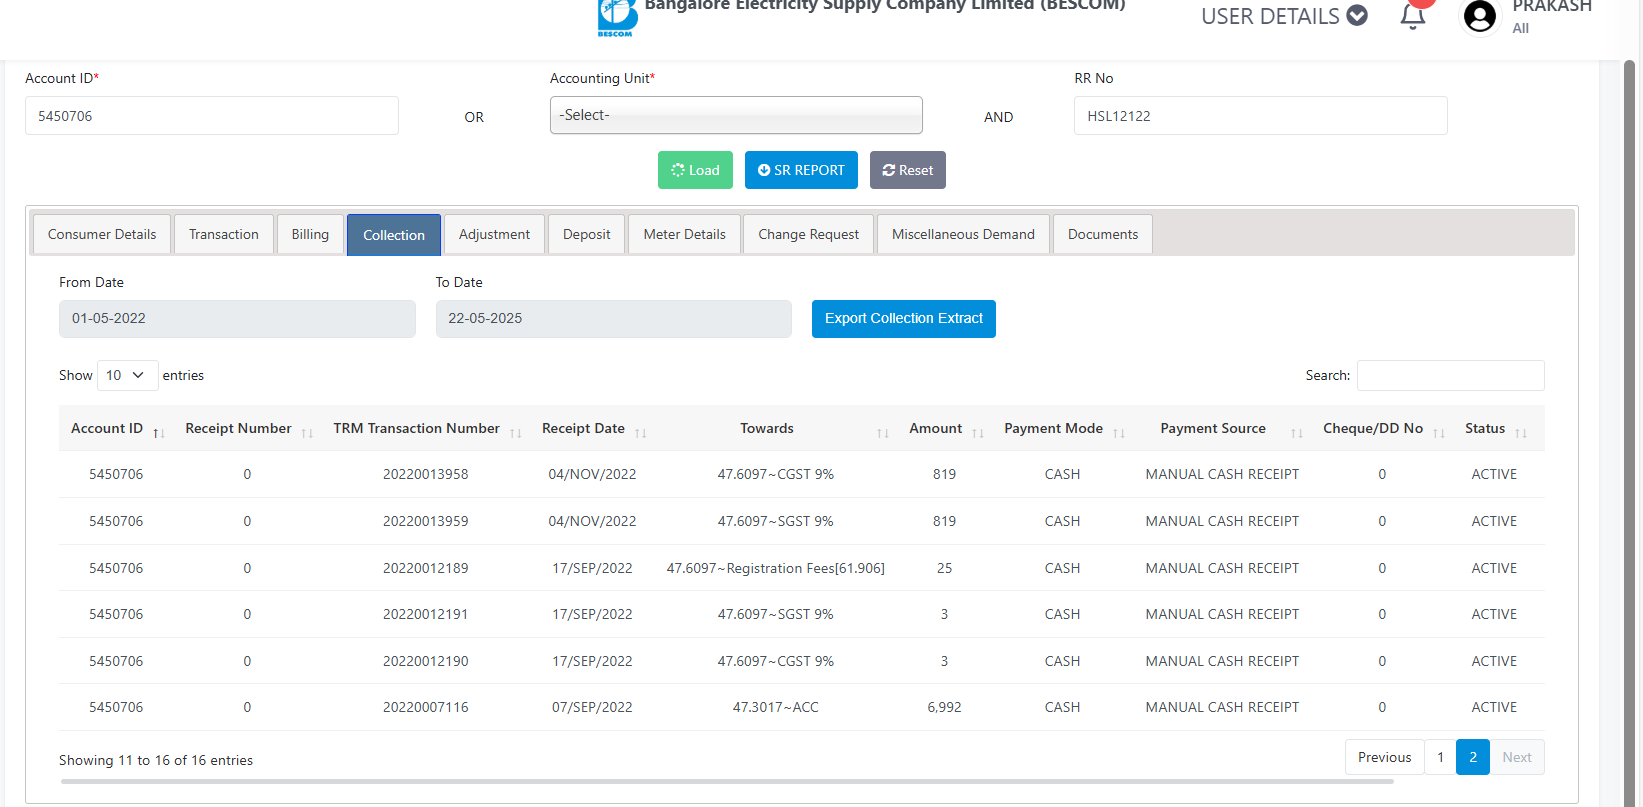
Task: Click transaction number 20220007116
Action: click(425, 707)
